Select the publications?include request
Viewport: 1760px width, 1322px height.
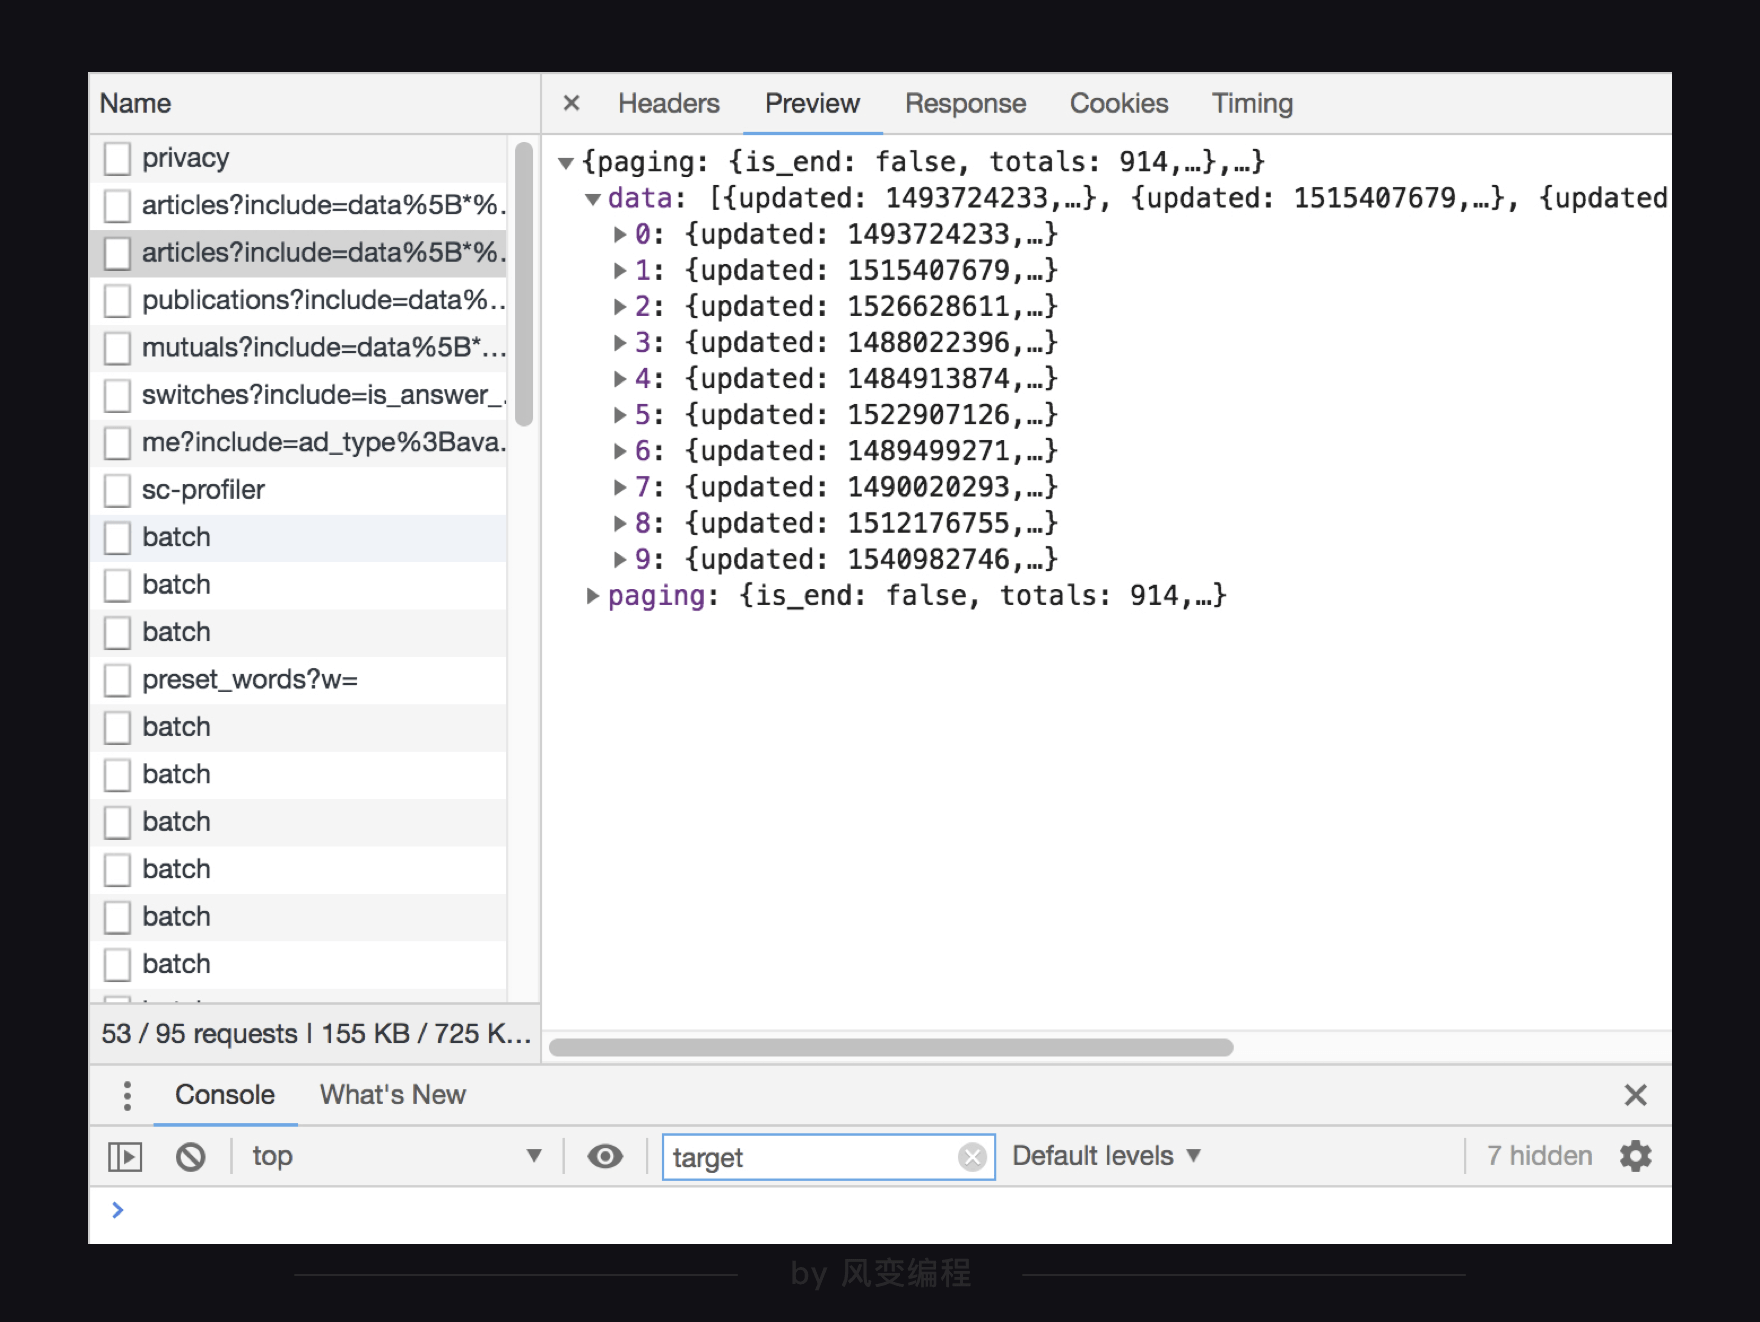298,300
